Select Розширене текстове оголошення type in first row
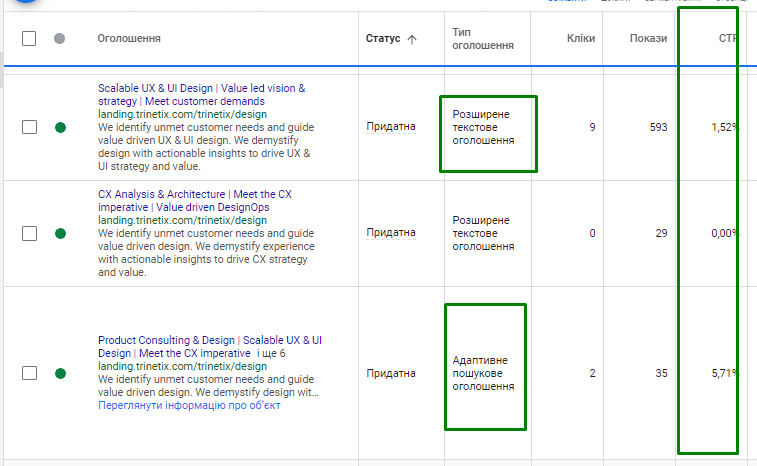Image resolution: width=757 pixels, height=466 pixels. (483, 127)
